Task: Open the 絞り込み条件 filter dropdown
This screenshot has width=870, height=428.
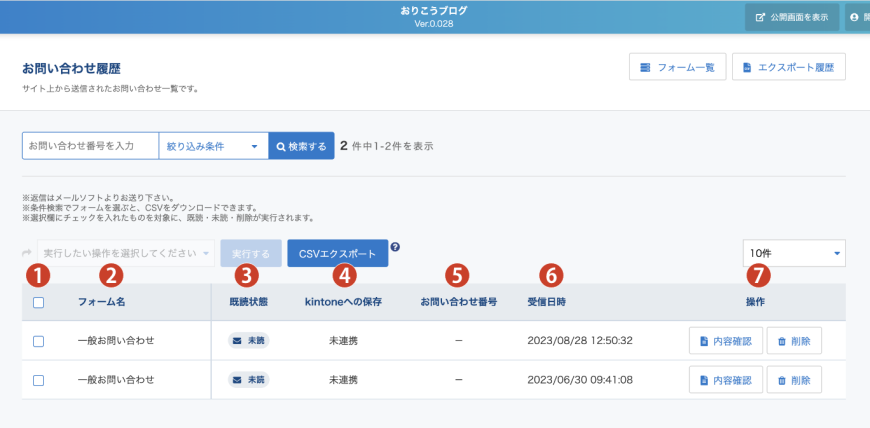Action: tap(213, 147)
